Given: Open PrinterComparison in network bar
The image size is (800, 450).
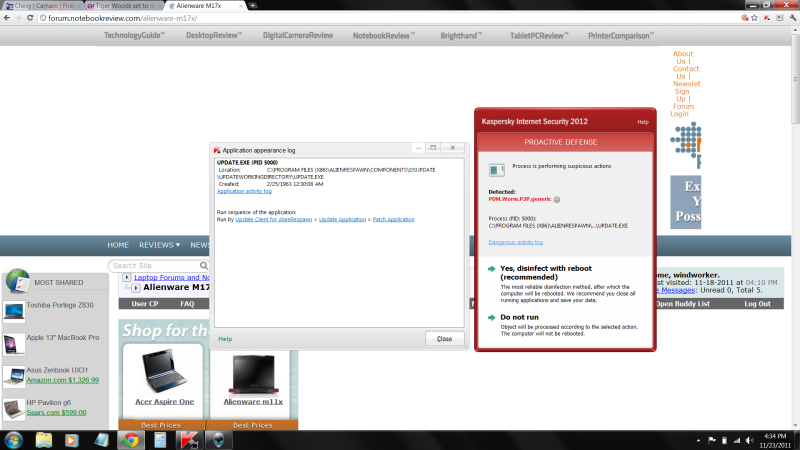Looking at the screenshot, I should pyautogui.click(x=621, y=36).
